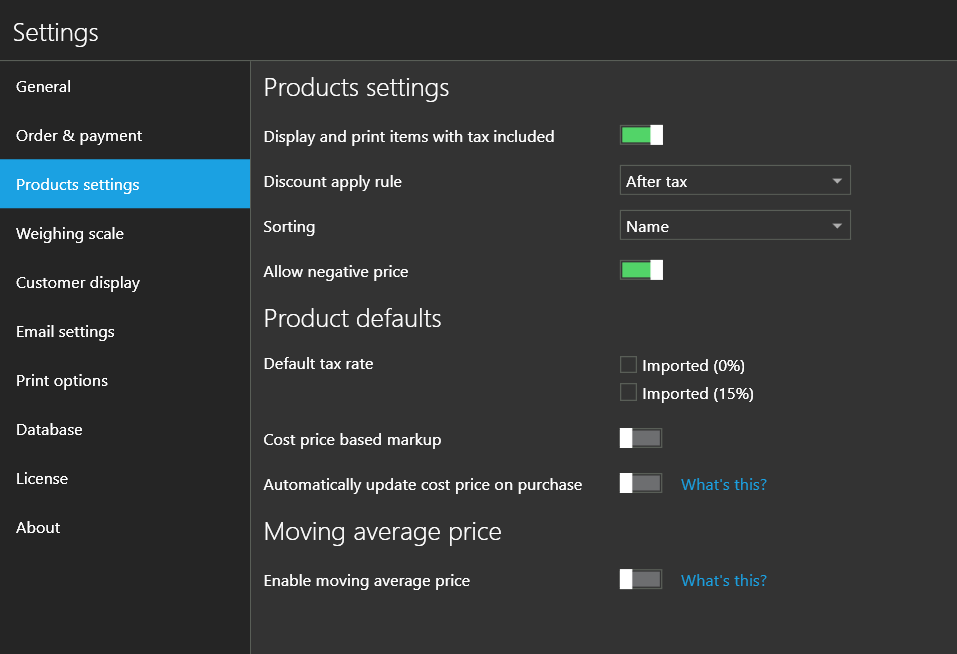View the License section

pyautogui.click(x=42, y=478)
